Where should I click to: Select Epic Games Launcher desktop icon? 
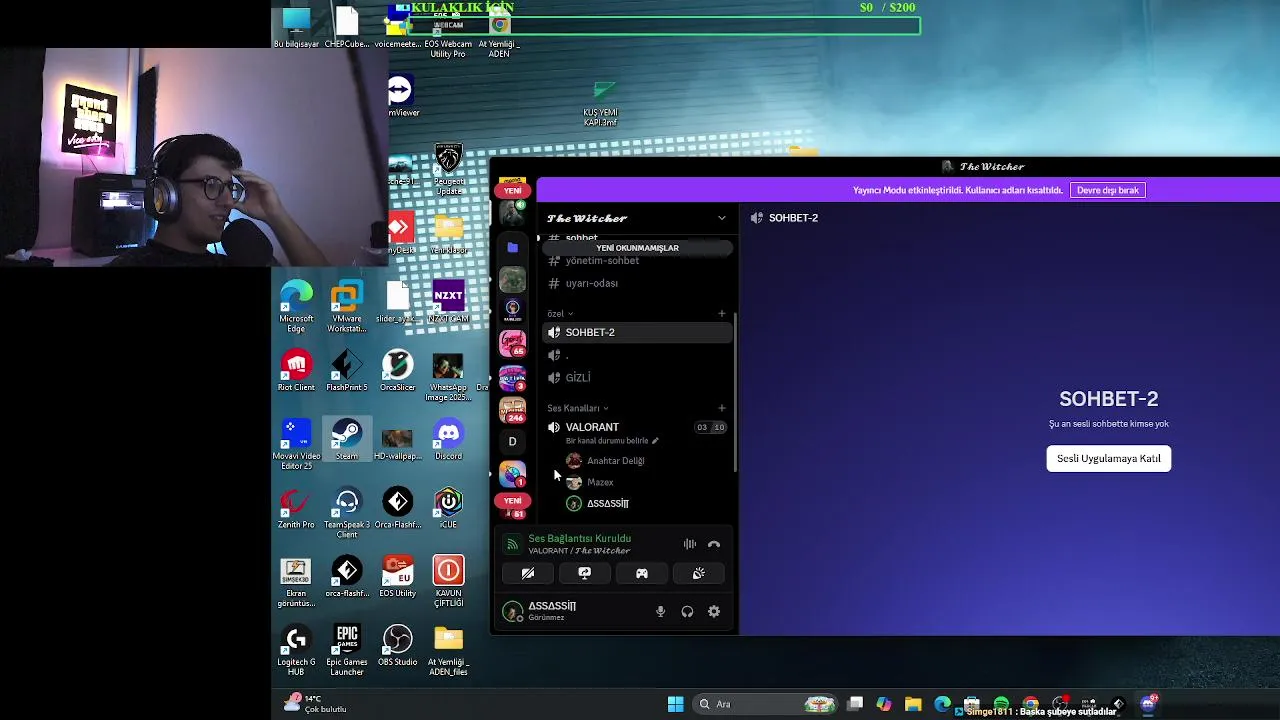[x=346, y=650]
